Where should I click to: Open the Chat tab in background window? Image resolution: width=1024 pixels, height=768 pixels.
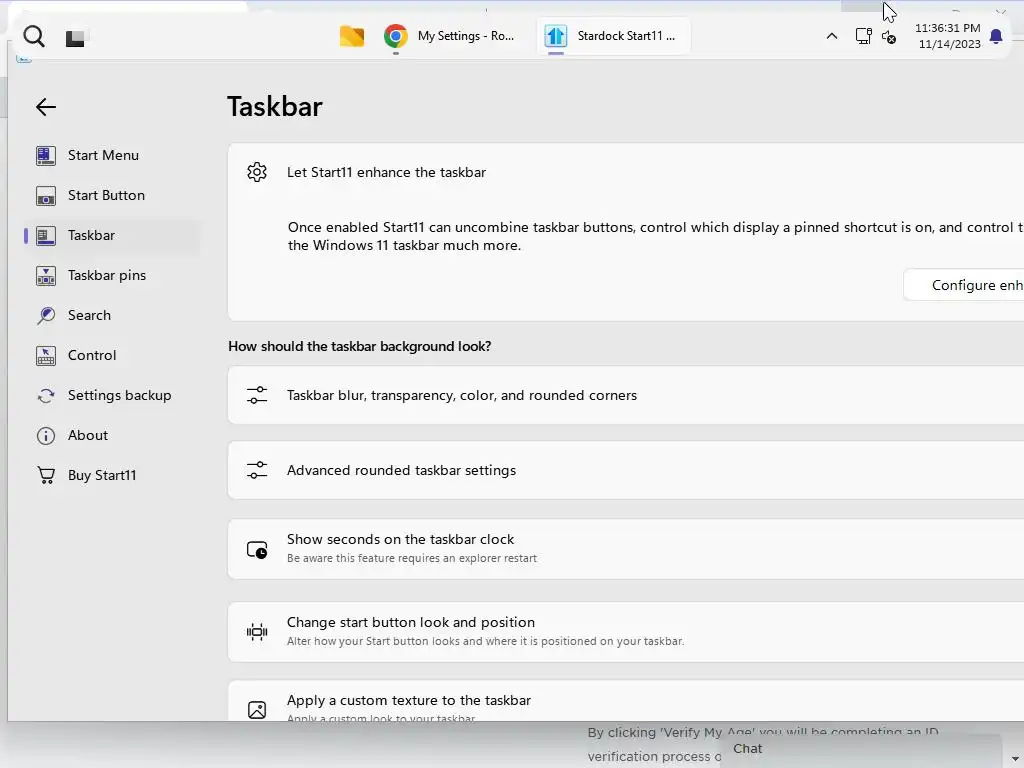click(x=747, y=748)
